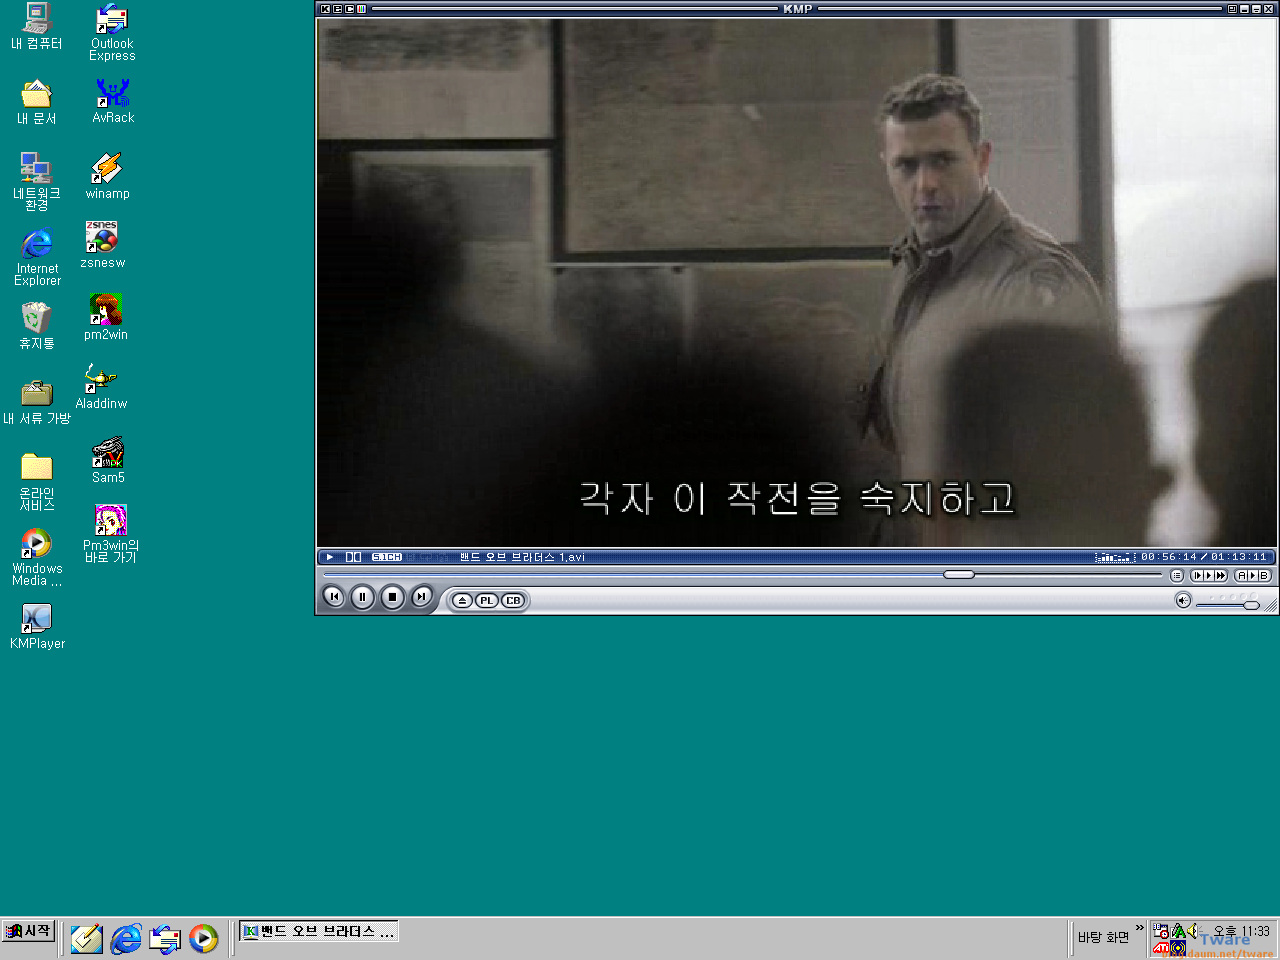Open the 휴지통 recycle bin
This screenshot has width=1280, height=960.
[x=37, y=326]
